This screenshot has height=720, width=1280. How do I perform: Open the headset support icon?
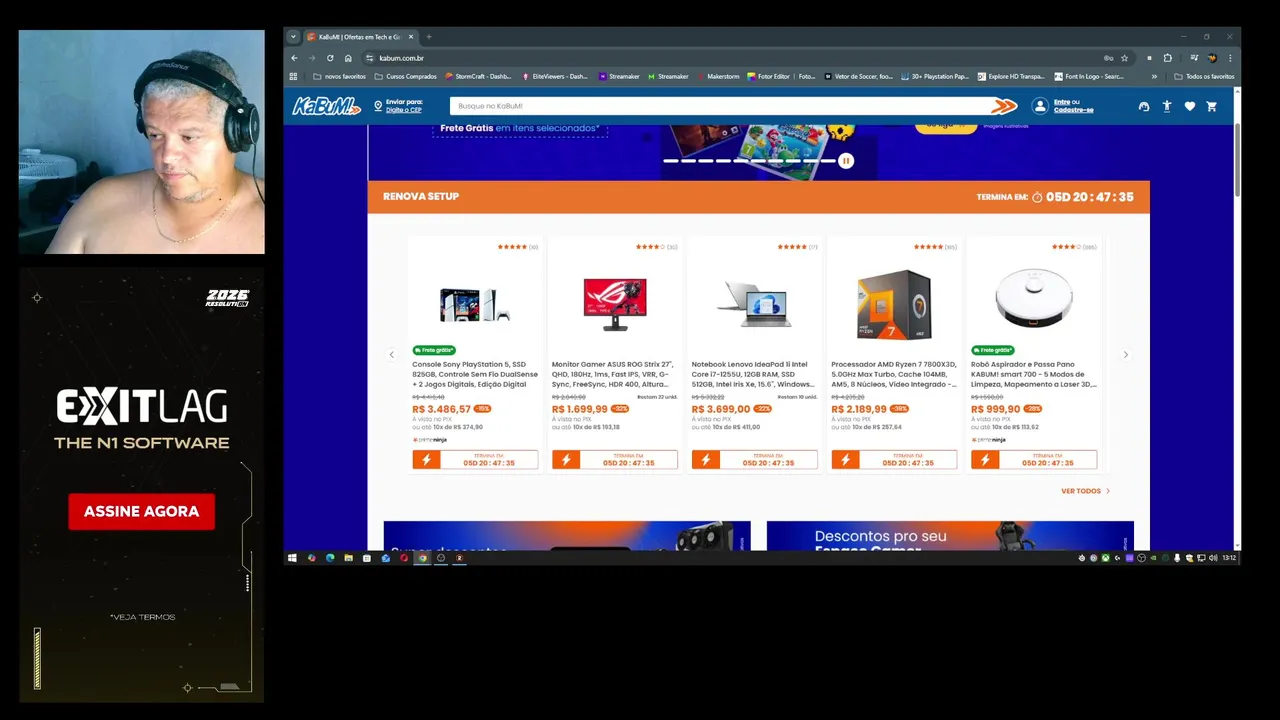[x=1144, y=106]
